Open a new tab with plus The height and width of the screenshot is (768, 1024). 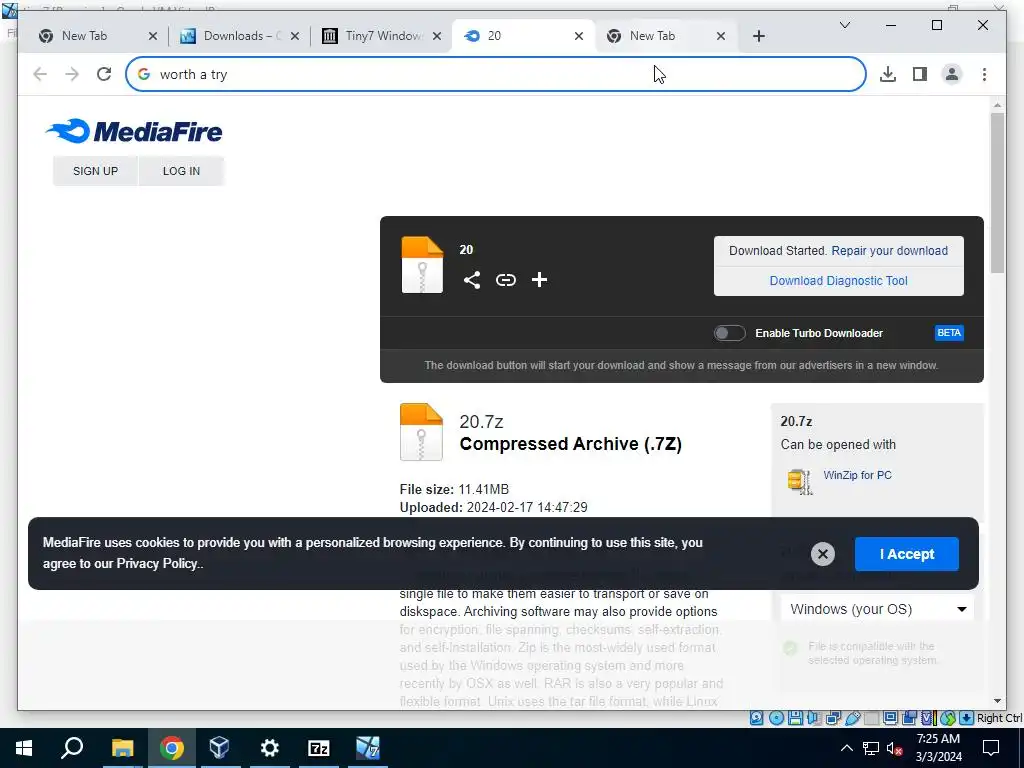click(x=758, y=36)
